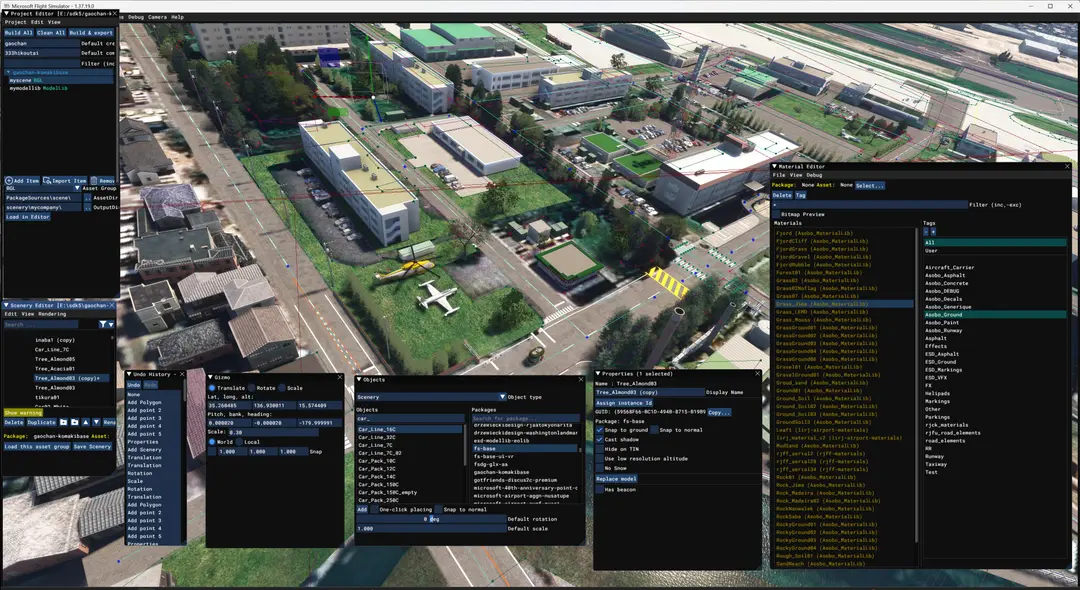Choose World coordinate space
This screenshot has width=1080, height=590.
click(x=212, y=442)
